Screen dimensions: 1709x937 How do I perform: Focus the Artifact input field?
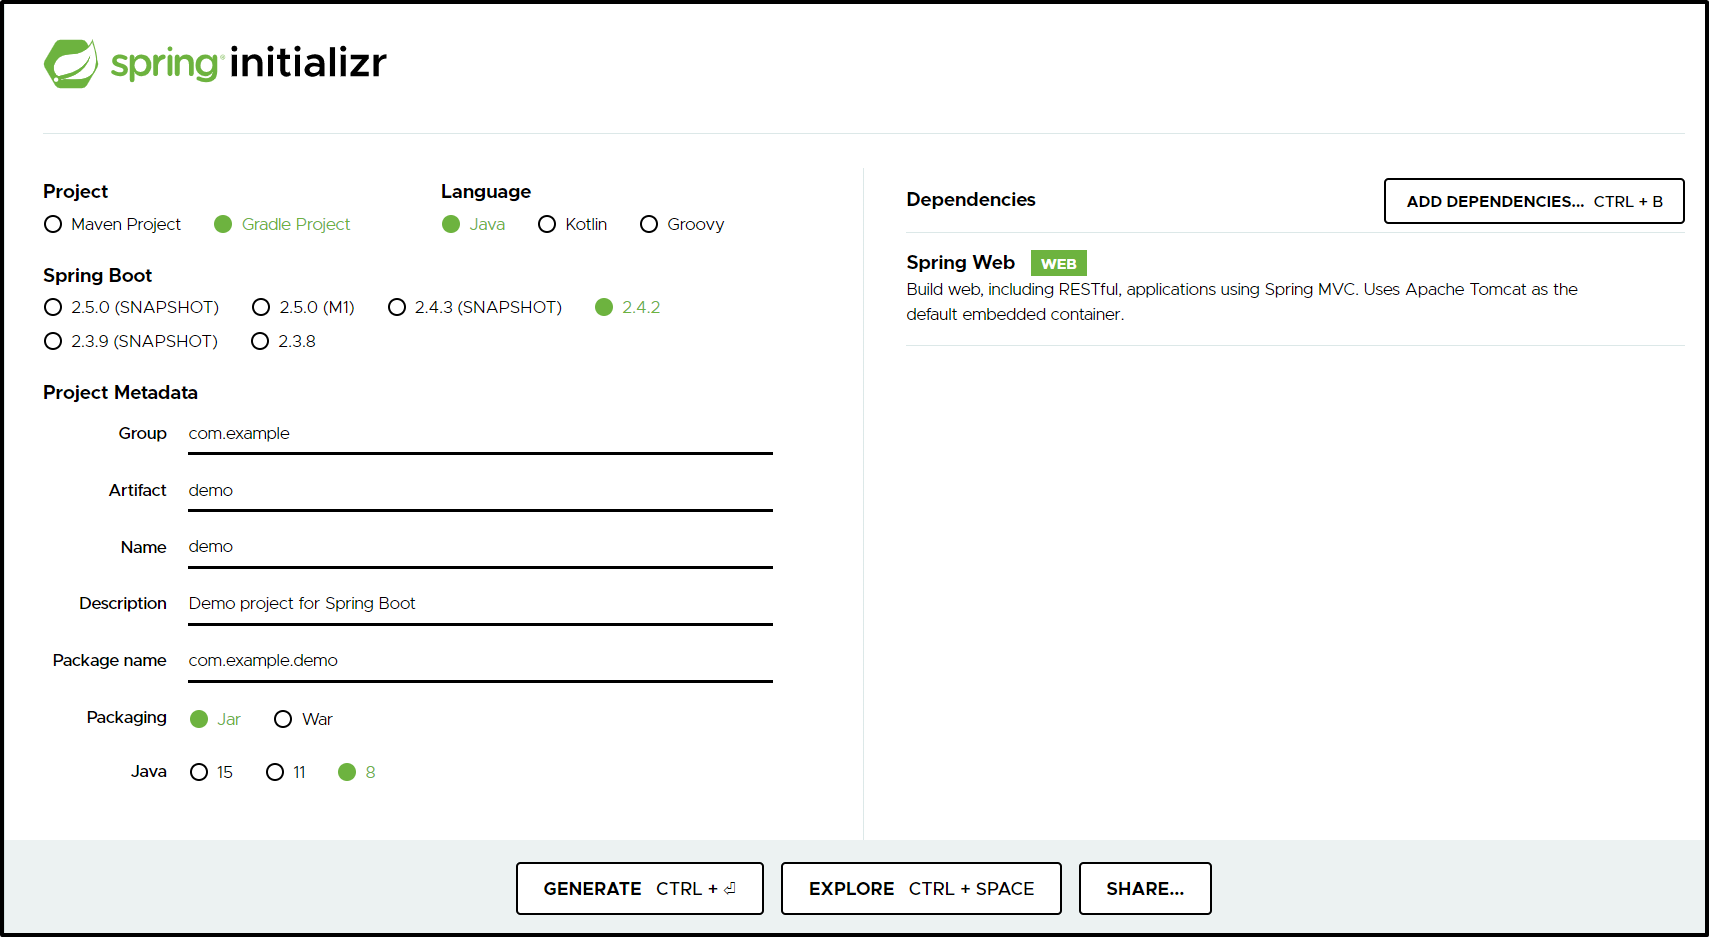point(480,491)
